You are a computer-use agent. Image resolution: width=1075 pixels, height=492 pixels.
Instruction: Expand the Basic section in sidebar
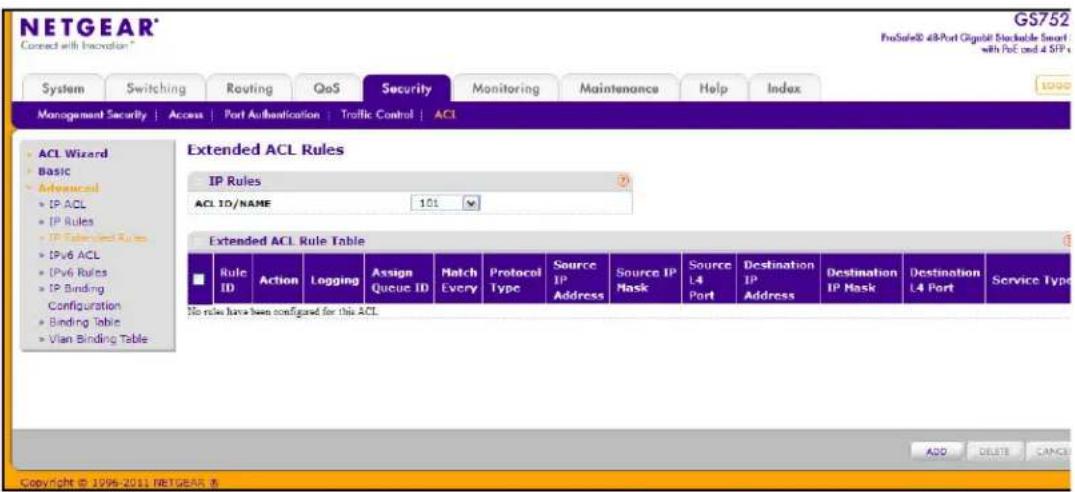click(52, 171)
